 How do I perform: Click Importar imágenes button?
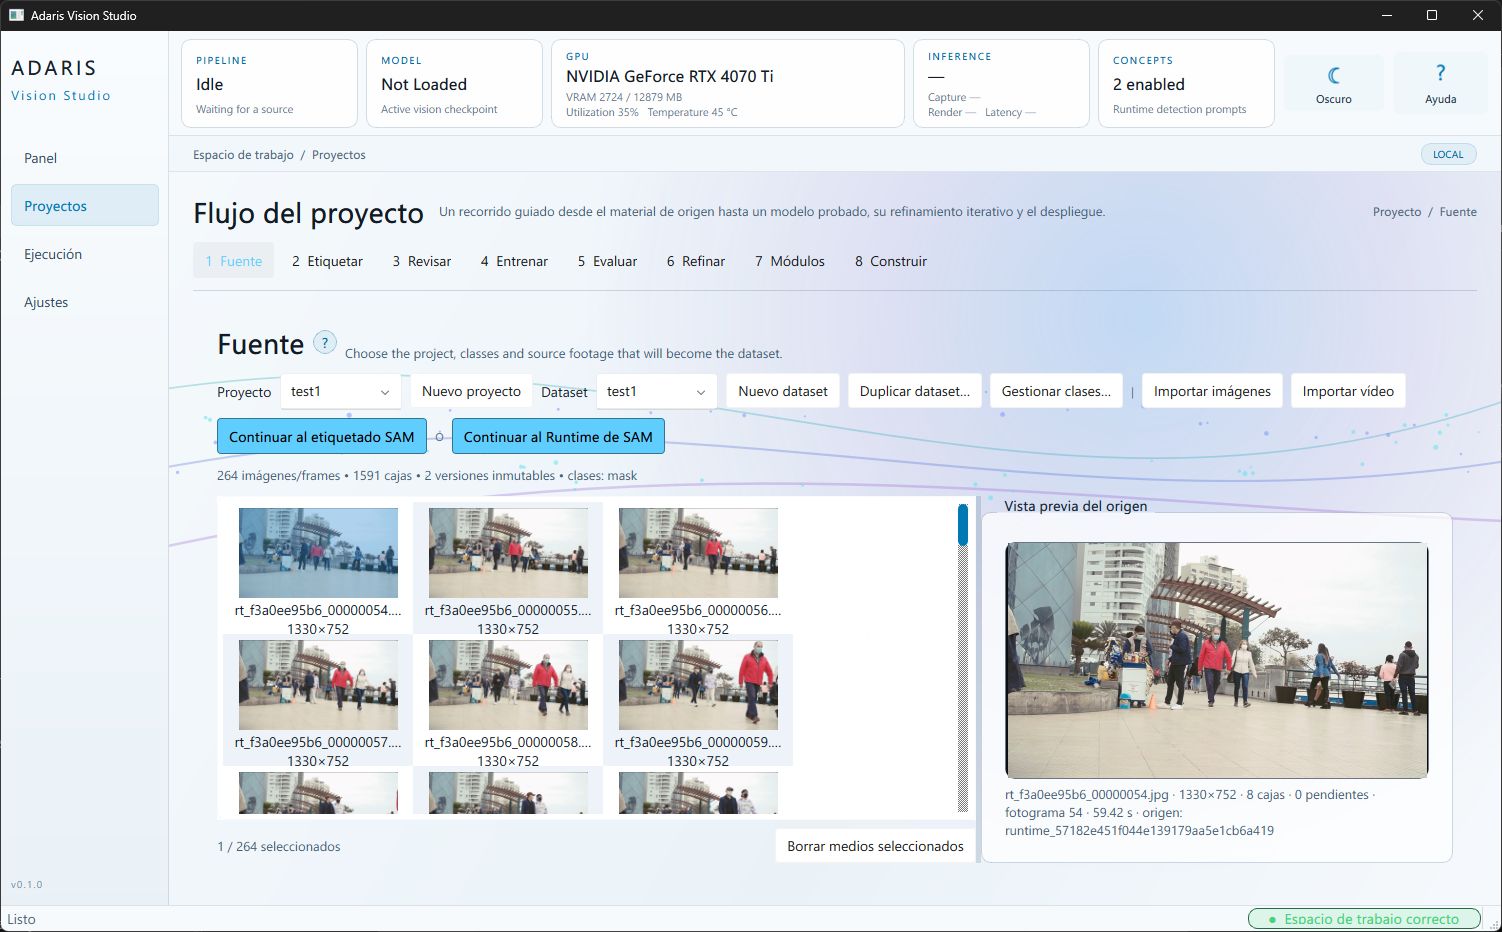click(1212, 391)
